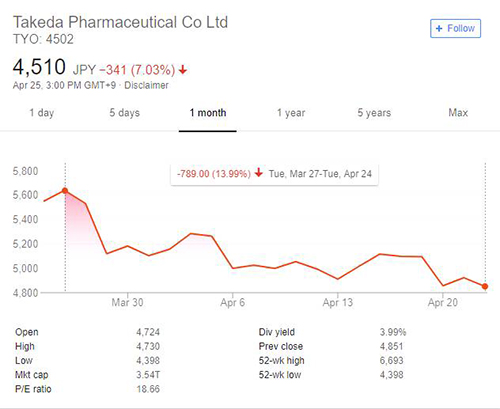The image size is (500, 409).
Task: Click the red arrow icon in the tooltip
Action: (x=259, y=173)
